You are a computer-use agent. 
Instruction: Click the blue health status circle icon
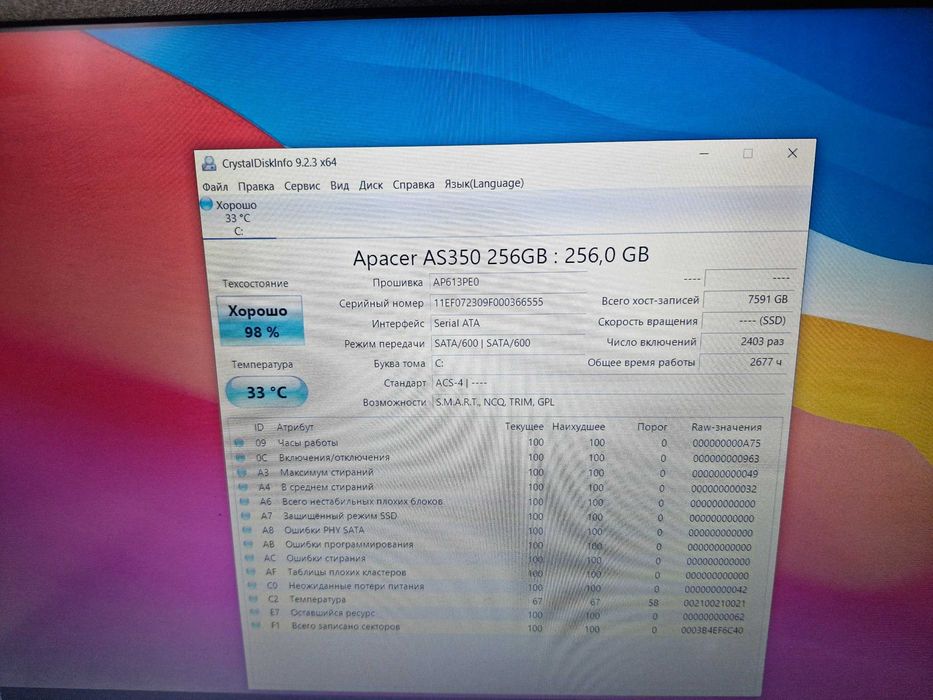(206, 205)
